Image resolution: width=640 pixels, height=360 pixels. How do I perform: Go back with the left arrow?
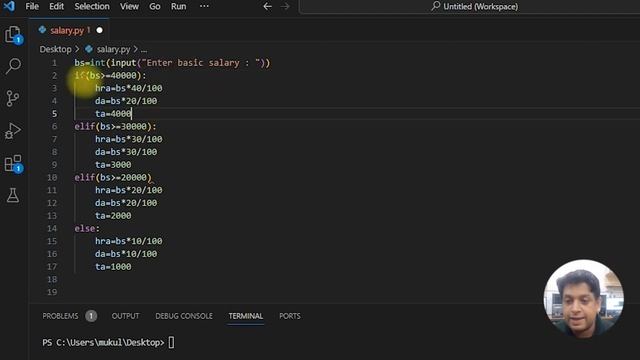[x=267, y=7]
